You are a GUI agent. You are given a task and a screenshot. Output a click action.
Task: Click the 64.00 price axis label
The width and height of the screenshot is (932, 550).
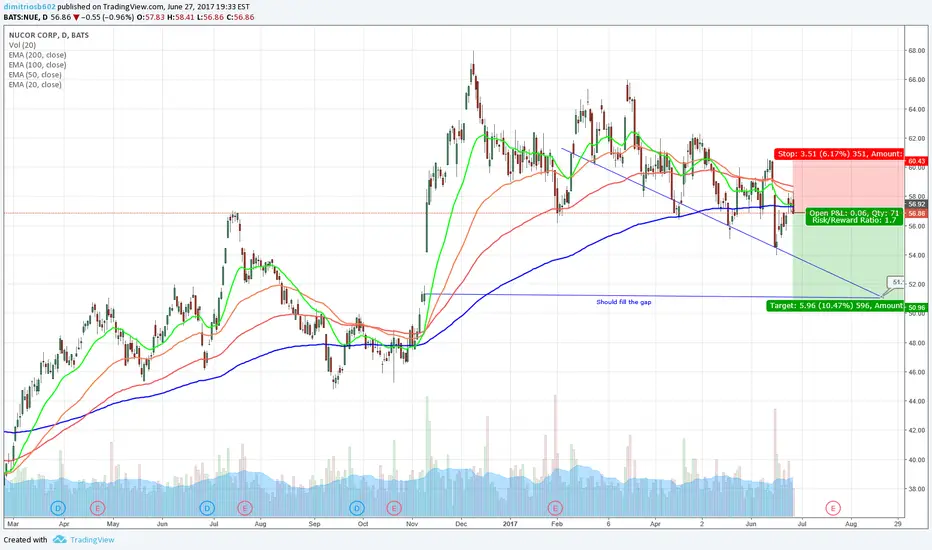(916, 109)
